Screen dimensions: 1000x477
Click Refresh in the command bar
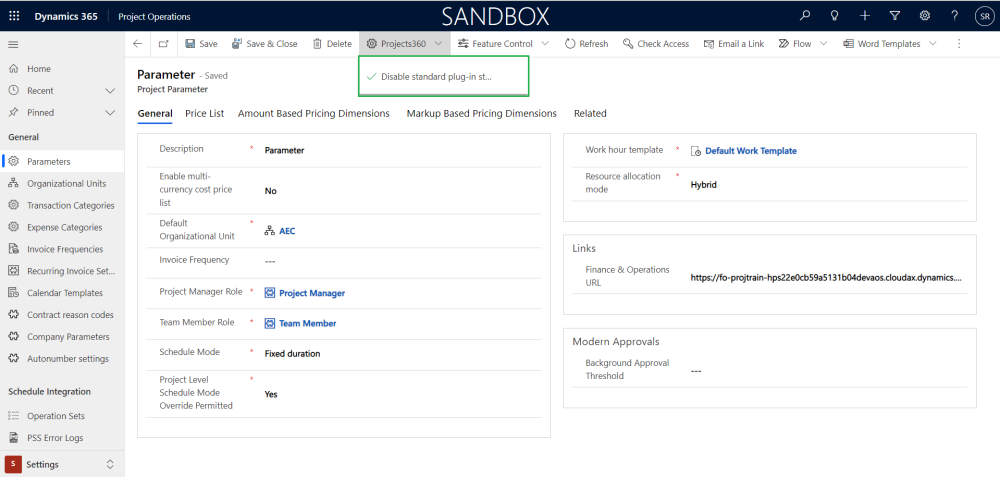pos(587,43)
